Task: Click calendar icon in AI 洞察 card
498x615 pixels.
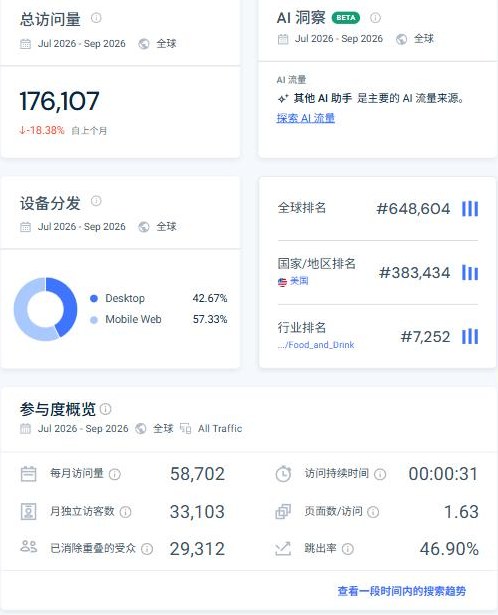Action: (x=283, y=39)
